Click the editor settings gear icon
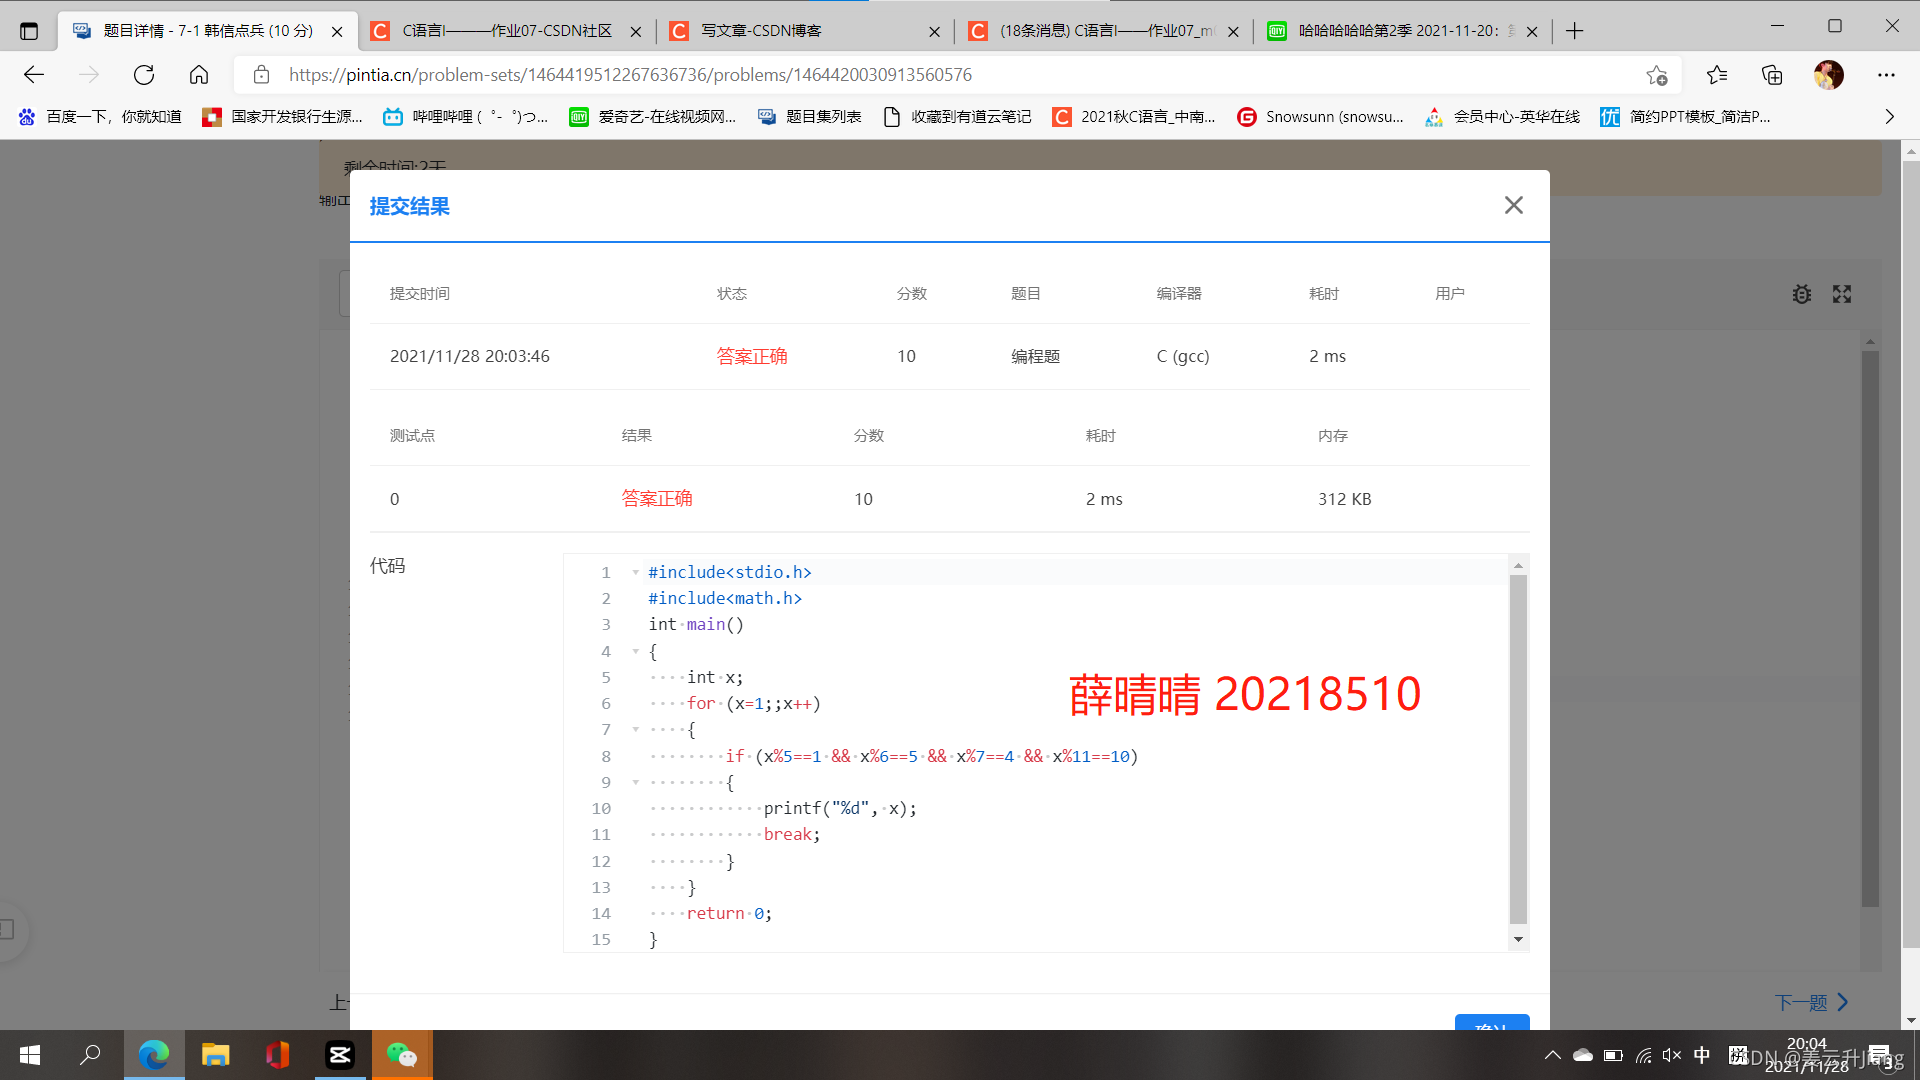This screenshot has width=1920, height=1080. click(x=1801, y=294)
